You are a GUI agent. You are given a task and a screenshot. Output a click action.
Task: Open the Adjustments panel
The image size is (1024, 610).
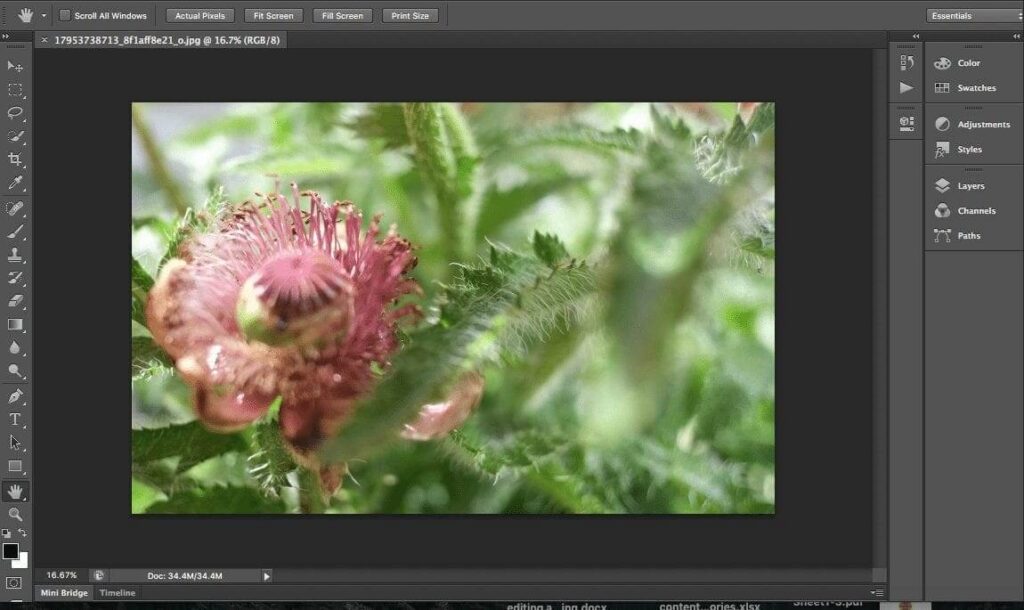click(973, 123)
